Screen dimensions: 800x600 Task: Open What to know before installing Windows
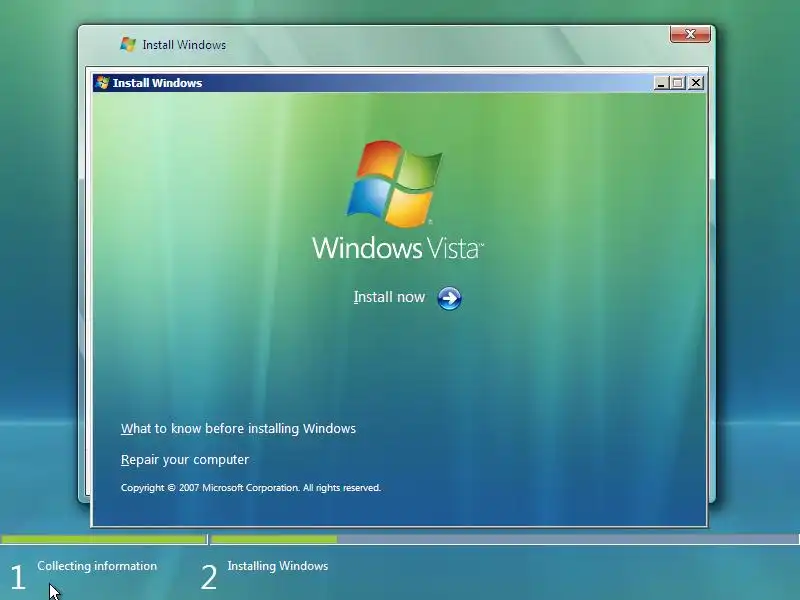pyautogui.click(x=238, y=429)
